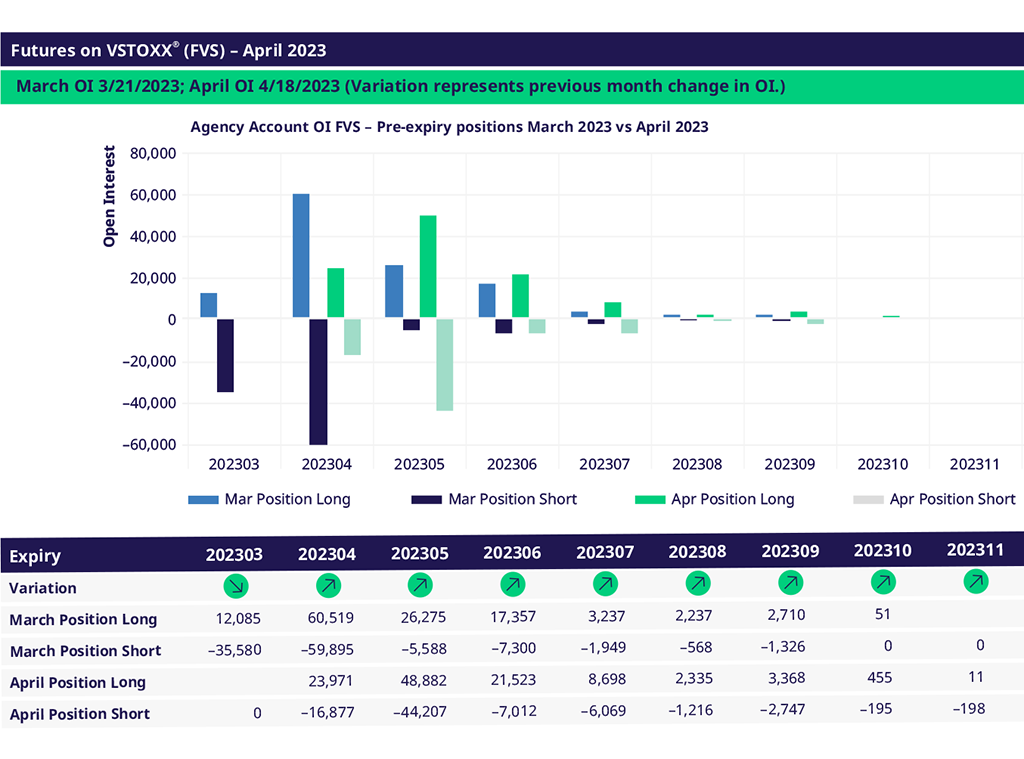The image size is (1024, 759).
Task: Click the 202305 green Apr Position Long bar
Action: click(x=428, y=267)
